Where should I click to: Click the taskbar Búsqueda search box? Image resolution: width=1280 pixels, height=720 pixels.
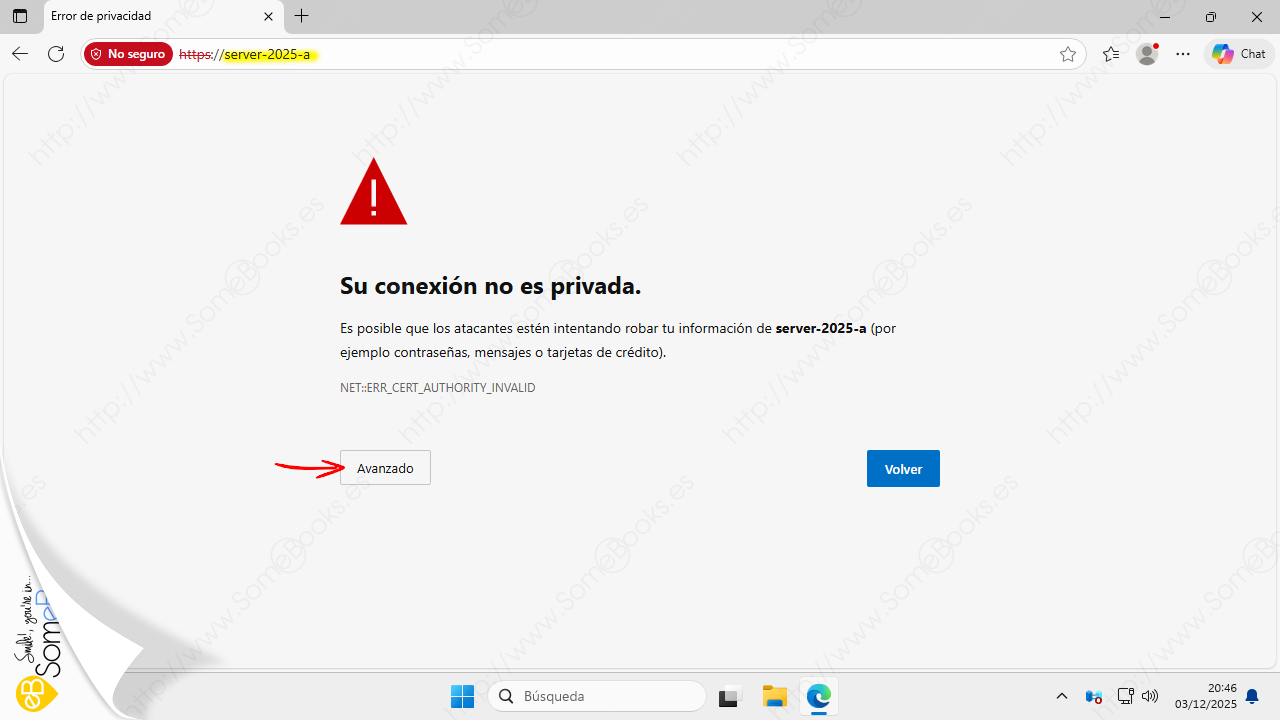click(597, 696)
